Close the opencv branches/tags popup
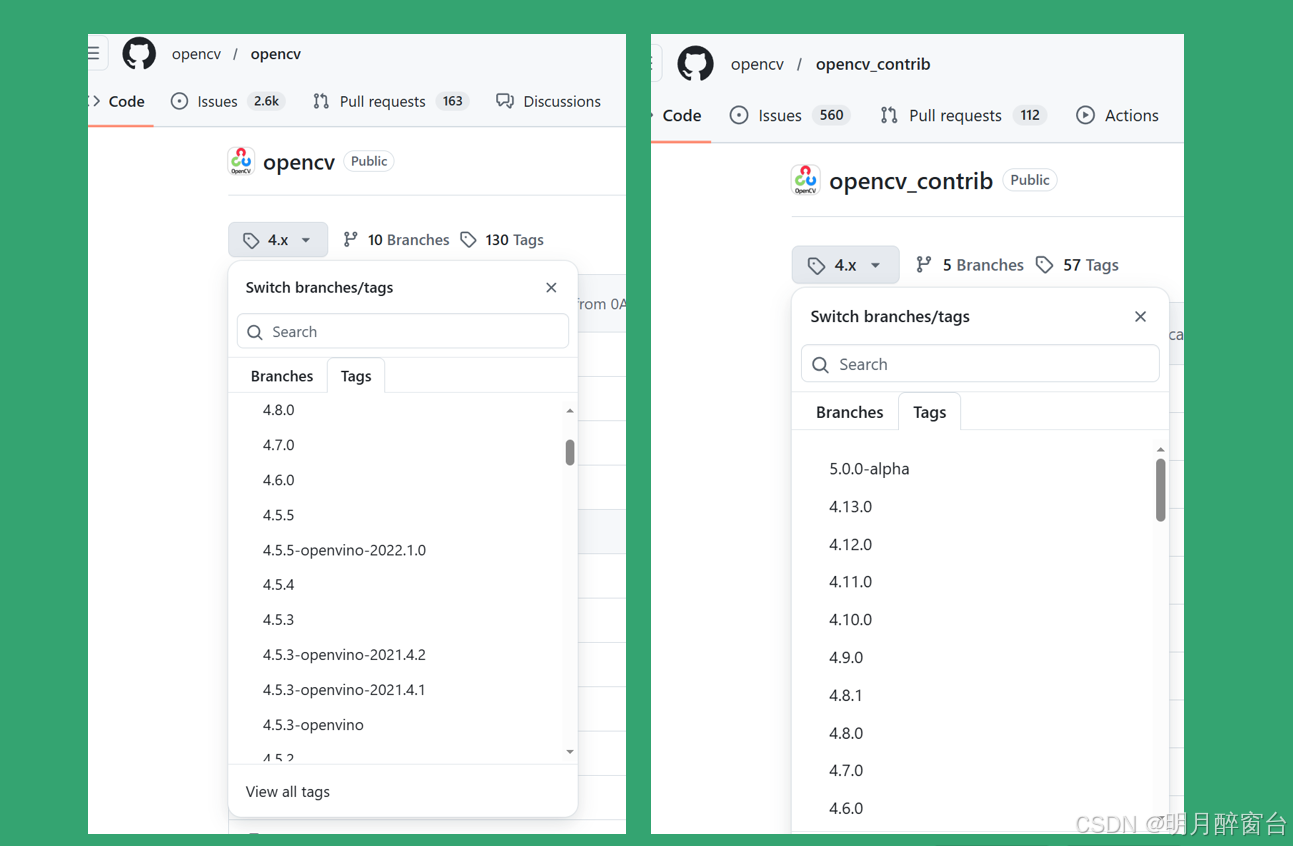 coord(551,288)
